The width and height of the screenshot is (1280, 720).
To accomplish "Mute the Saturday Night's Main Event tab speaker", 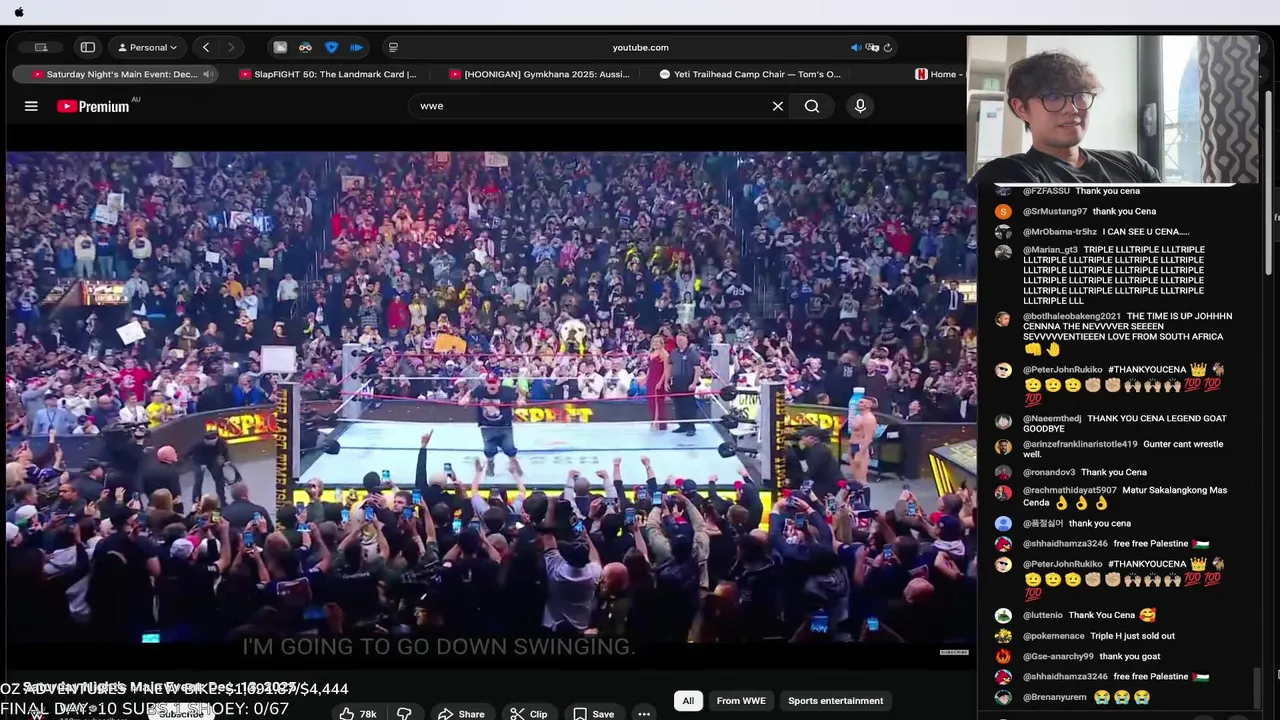I will [x=208, y=74].
